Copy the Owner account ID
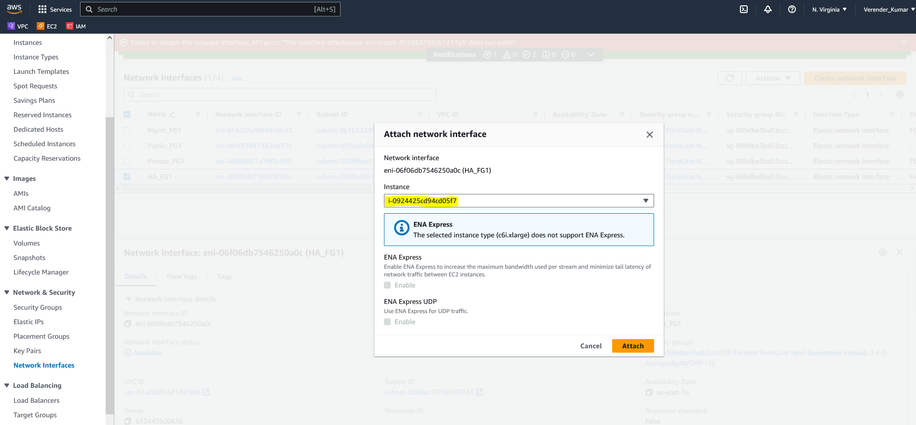The image size is (916, 425). (128, 421)
